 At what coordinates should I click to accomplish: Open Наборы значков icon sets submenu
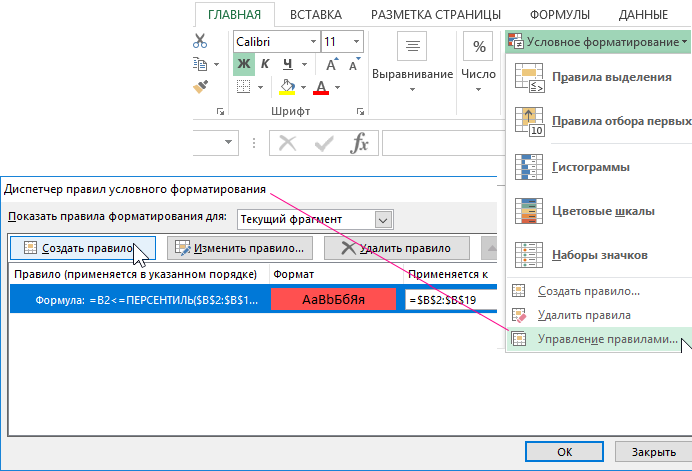coord(599,255)
